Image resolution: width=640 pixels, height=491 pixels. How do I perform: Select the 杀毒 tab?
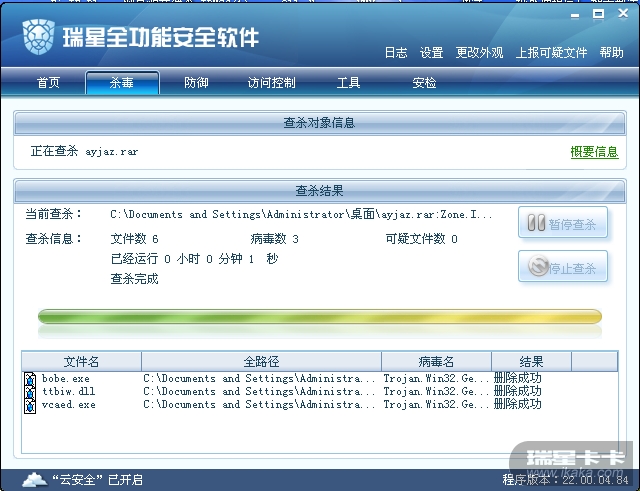pyautogui.click(x=122, y=83)
